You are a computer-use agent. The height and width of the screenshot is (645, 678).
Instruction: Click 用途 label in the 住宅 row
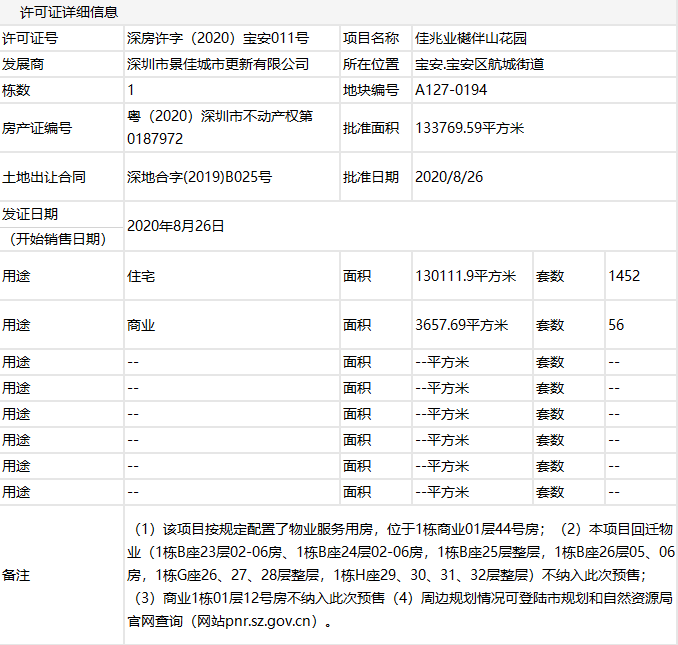[x=16, y=276]
